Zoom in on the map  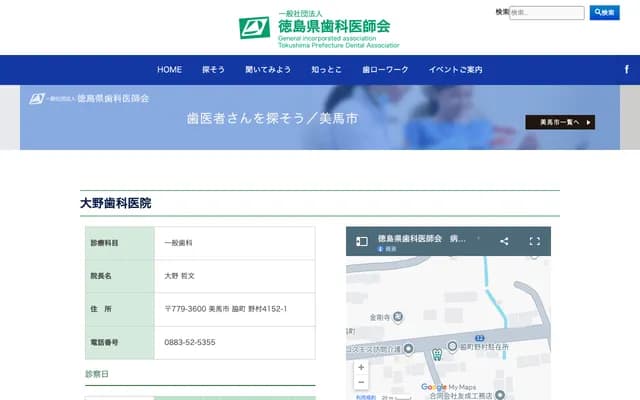[361, 367]
